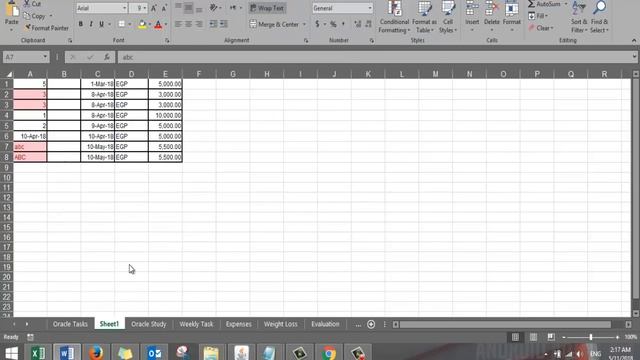The image size is (640, 360).
Task: Open Cell Styles gallery
Action: 448,17
